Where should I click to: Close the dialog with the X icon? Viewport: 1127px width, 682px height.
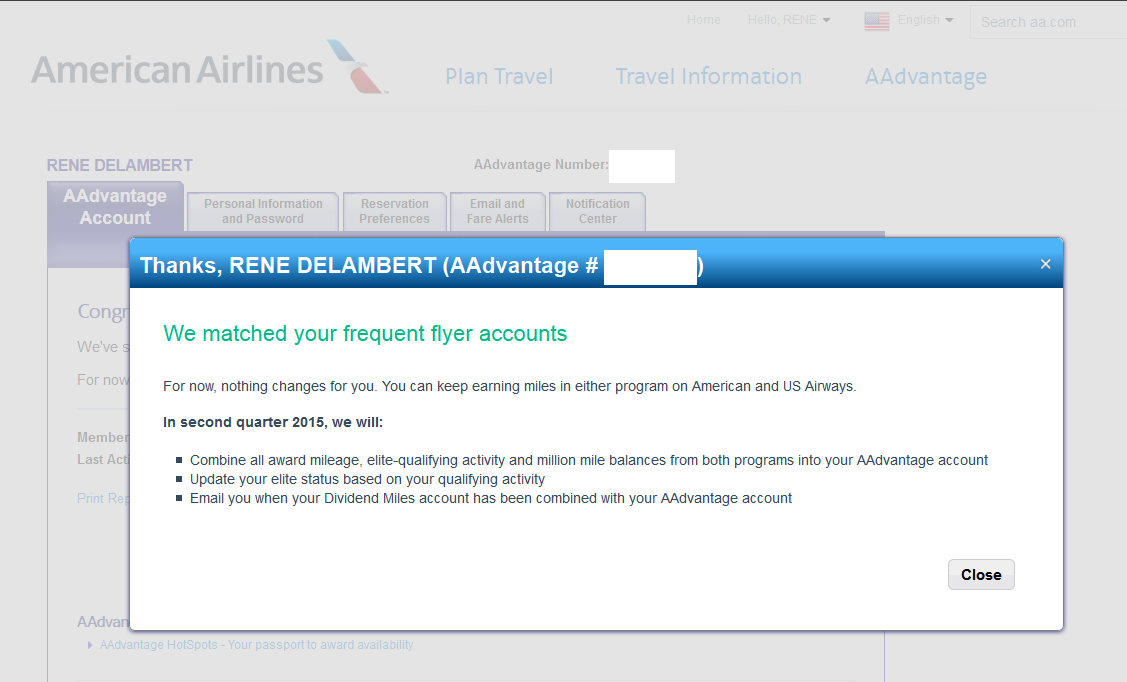(1045, 264)
